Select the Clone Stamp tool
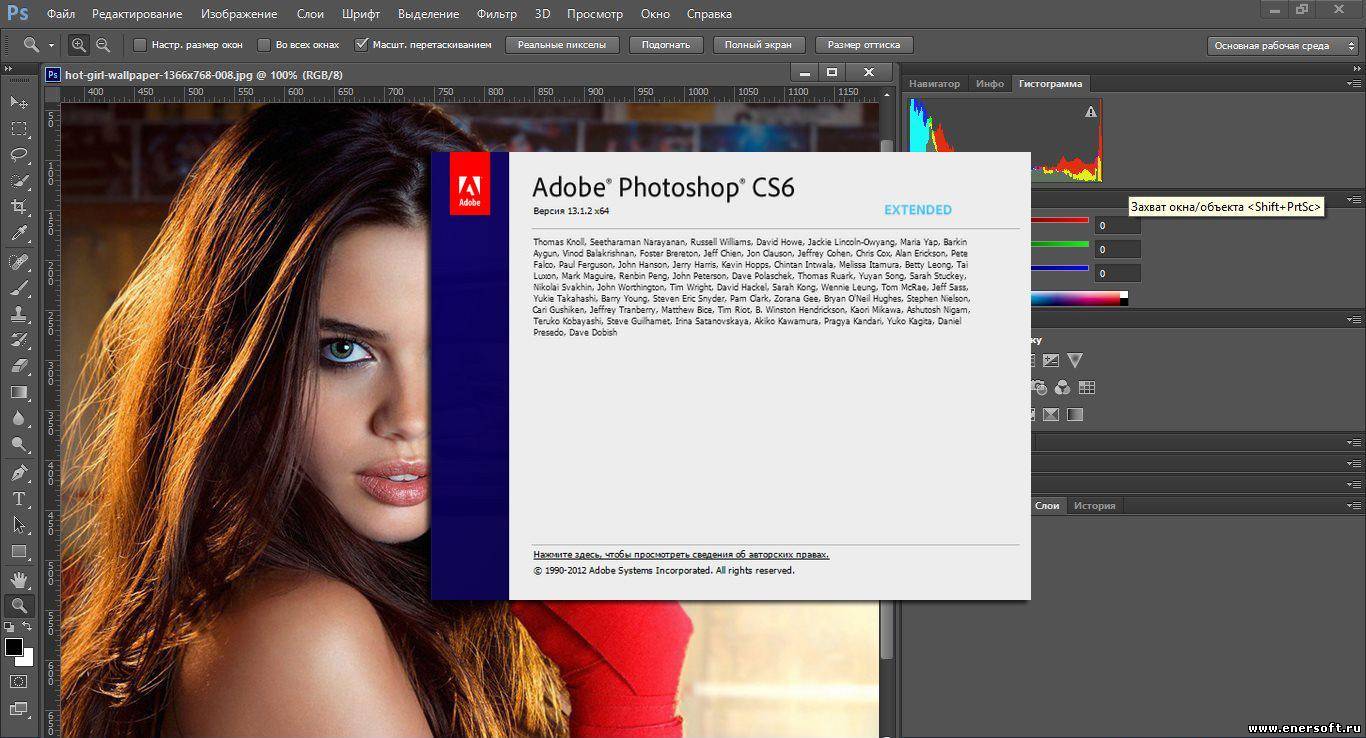Image resolution: width=1366 pixels, height=738 pixels. click(19, 313)
